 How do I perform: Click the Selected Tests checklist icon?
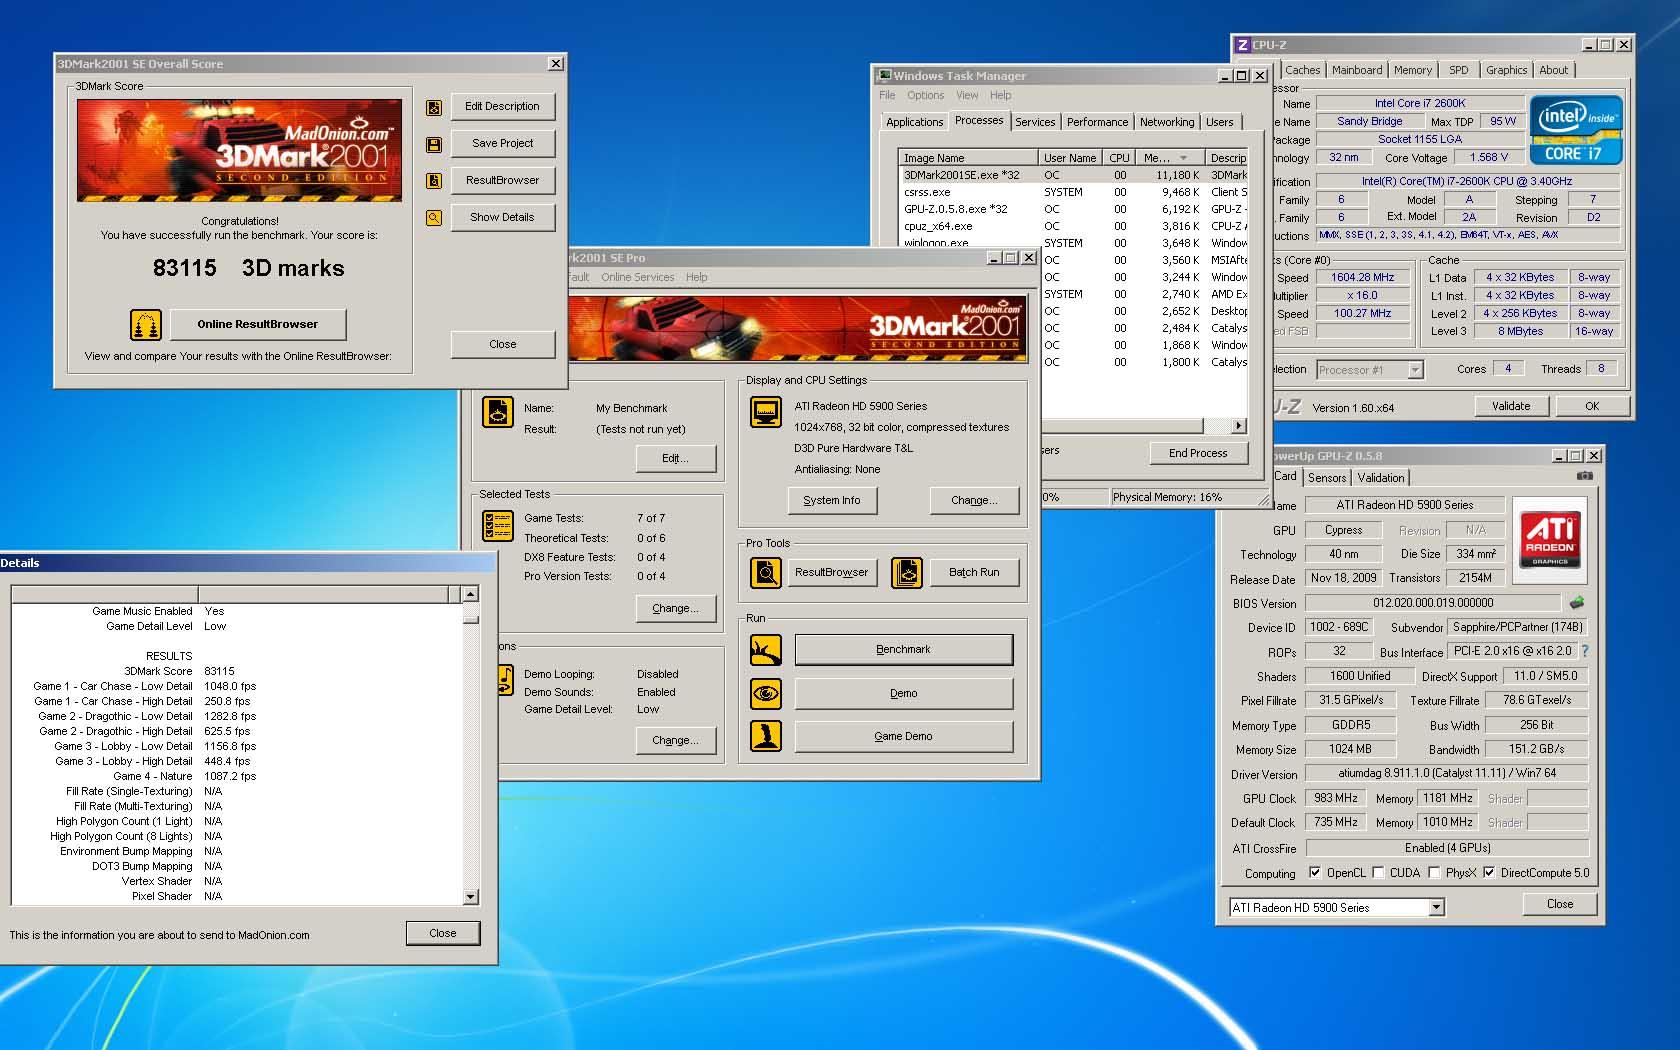coord(498,526)
